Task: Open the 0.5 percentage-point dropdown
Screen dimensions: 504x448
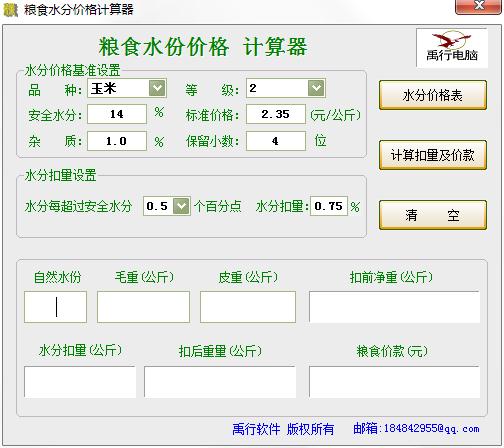Action: pyautogui.click(x=182, y=206)
